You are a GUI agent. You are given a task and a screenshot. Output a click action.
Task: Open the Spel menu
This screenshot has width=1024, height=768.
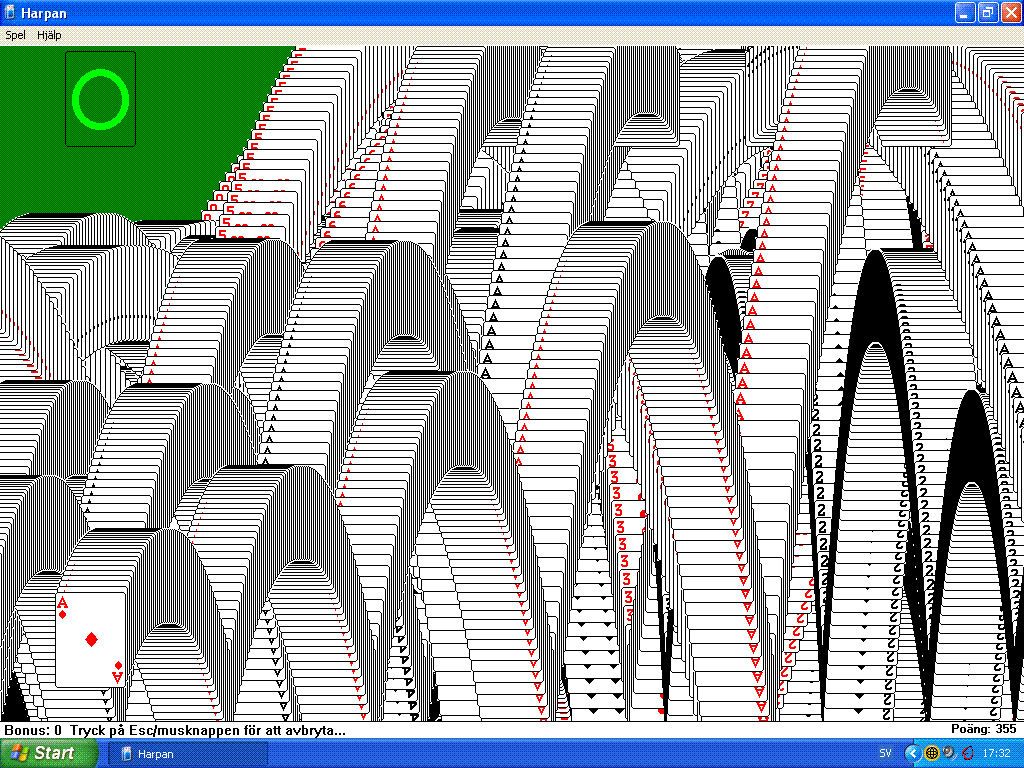[x=15, y=35]
